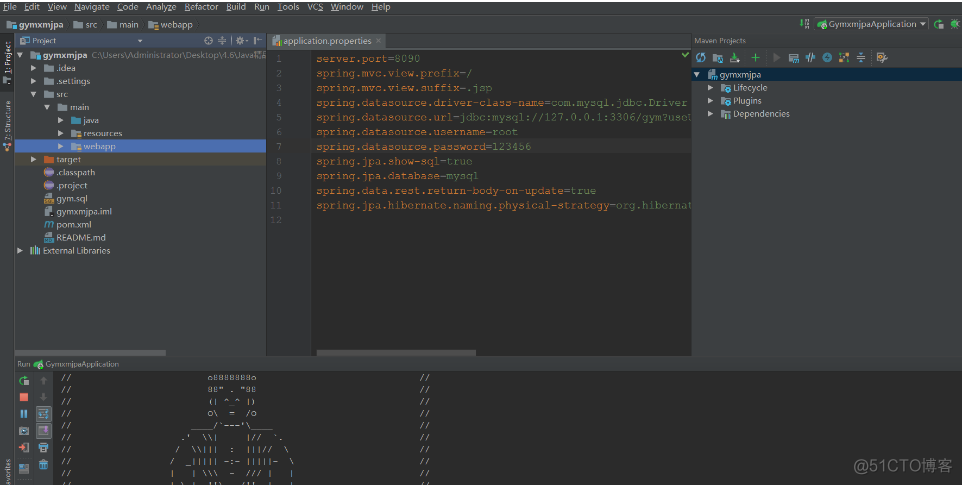The width and height of the screenshot is (963, 485).
Task: Click Dump Threads camera icon
Action: 24,431
